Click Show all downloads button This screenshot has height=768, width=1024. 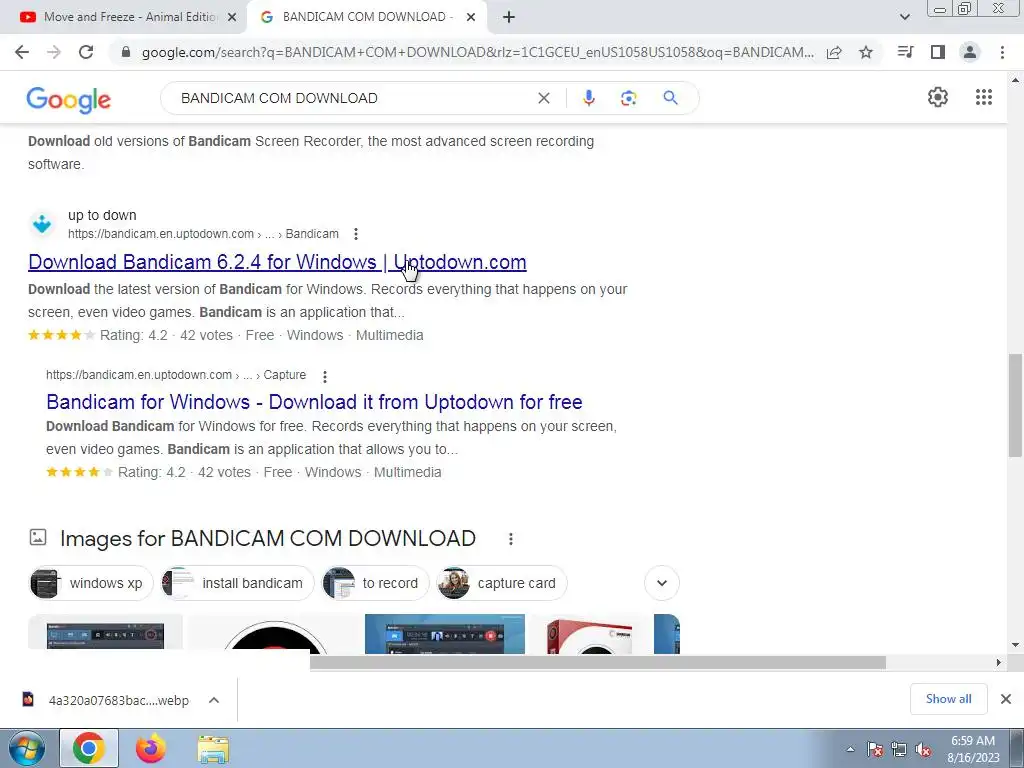pyautogui.click(x=948, y=699)
